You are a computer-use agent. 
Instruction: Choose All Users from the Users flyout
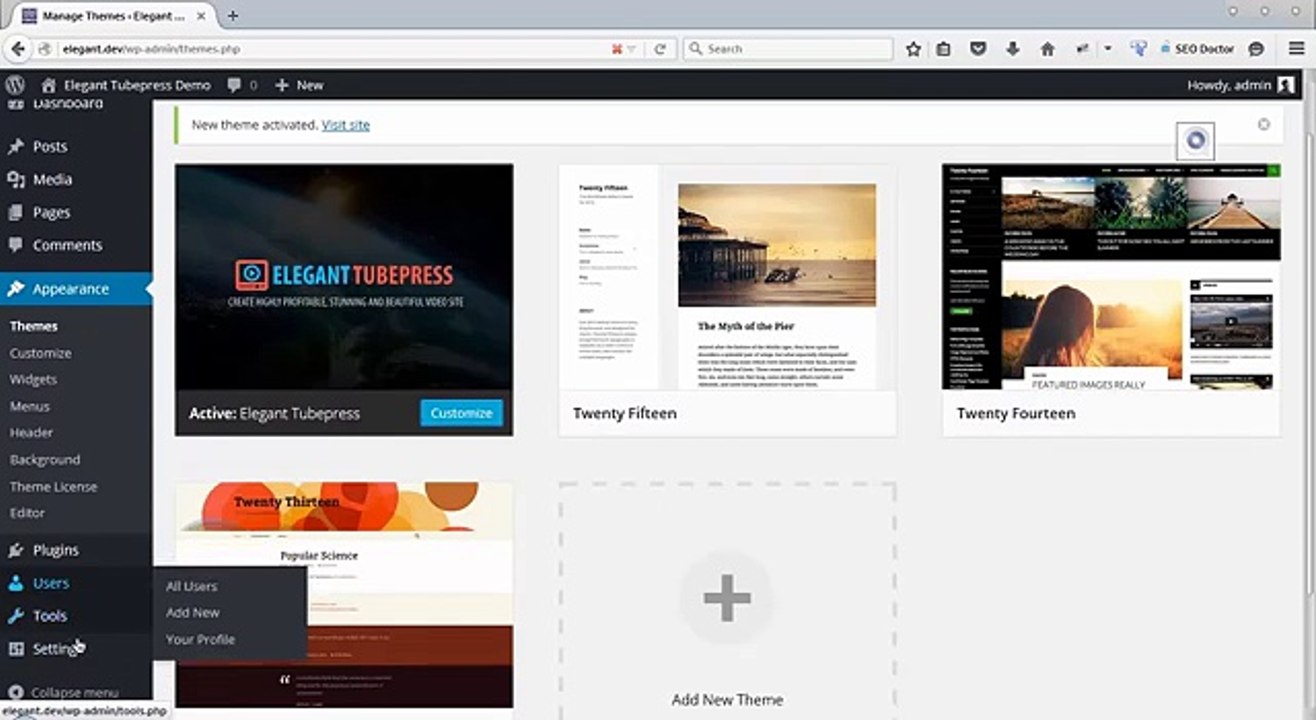click(x=192, y=586)
